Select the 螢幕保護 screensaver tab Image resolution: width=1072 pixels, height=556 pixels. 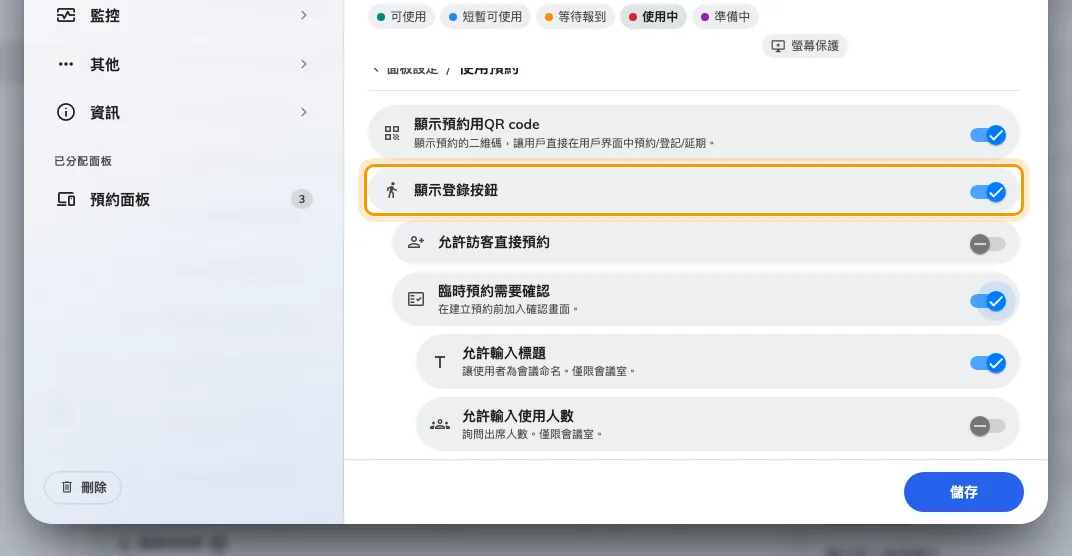coord(804,46)
